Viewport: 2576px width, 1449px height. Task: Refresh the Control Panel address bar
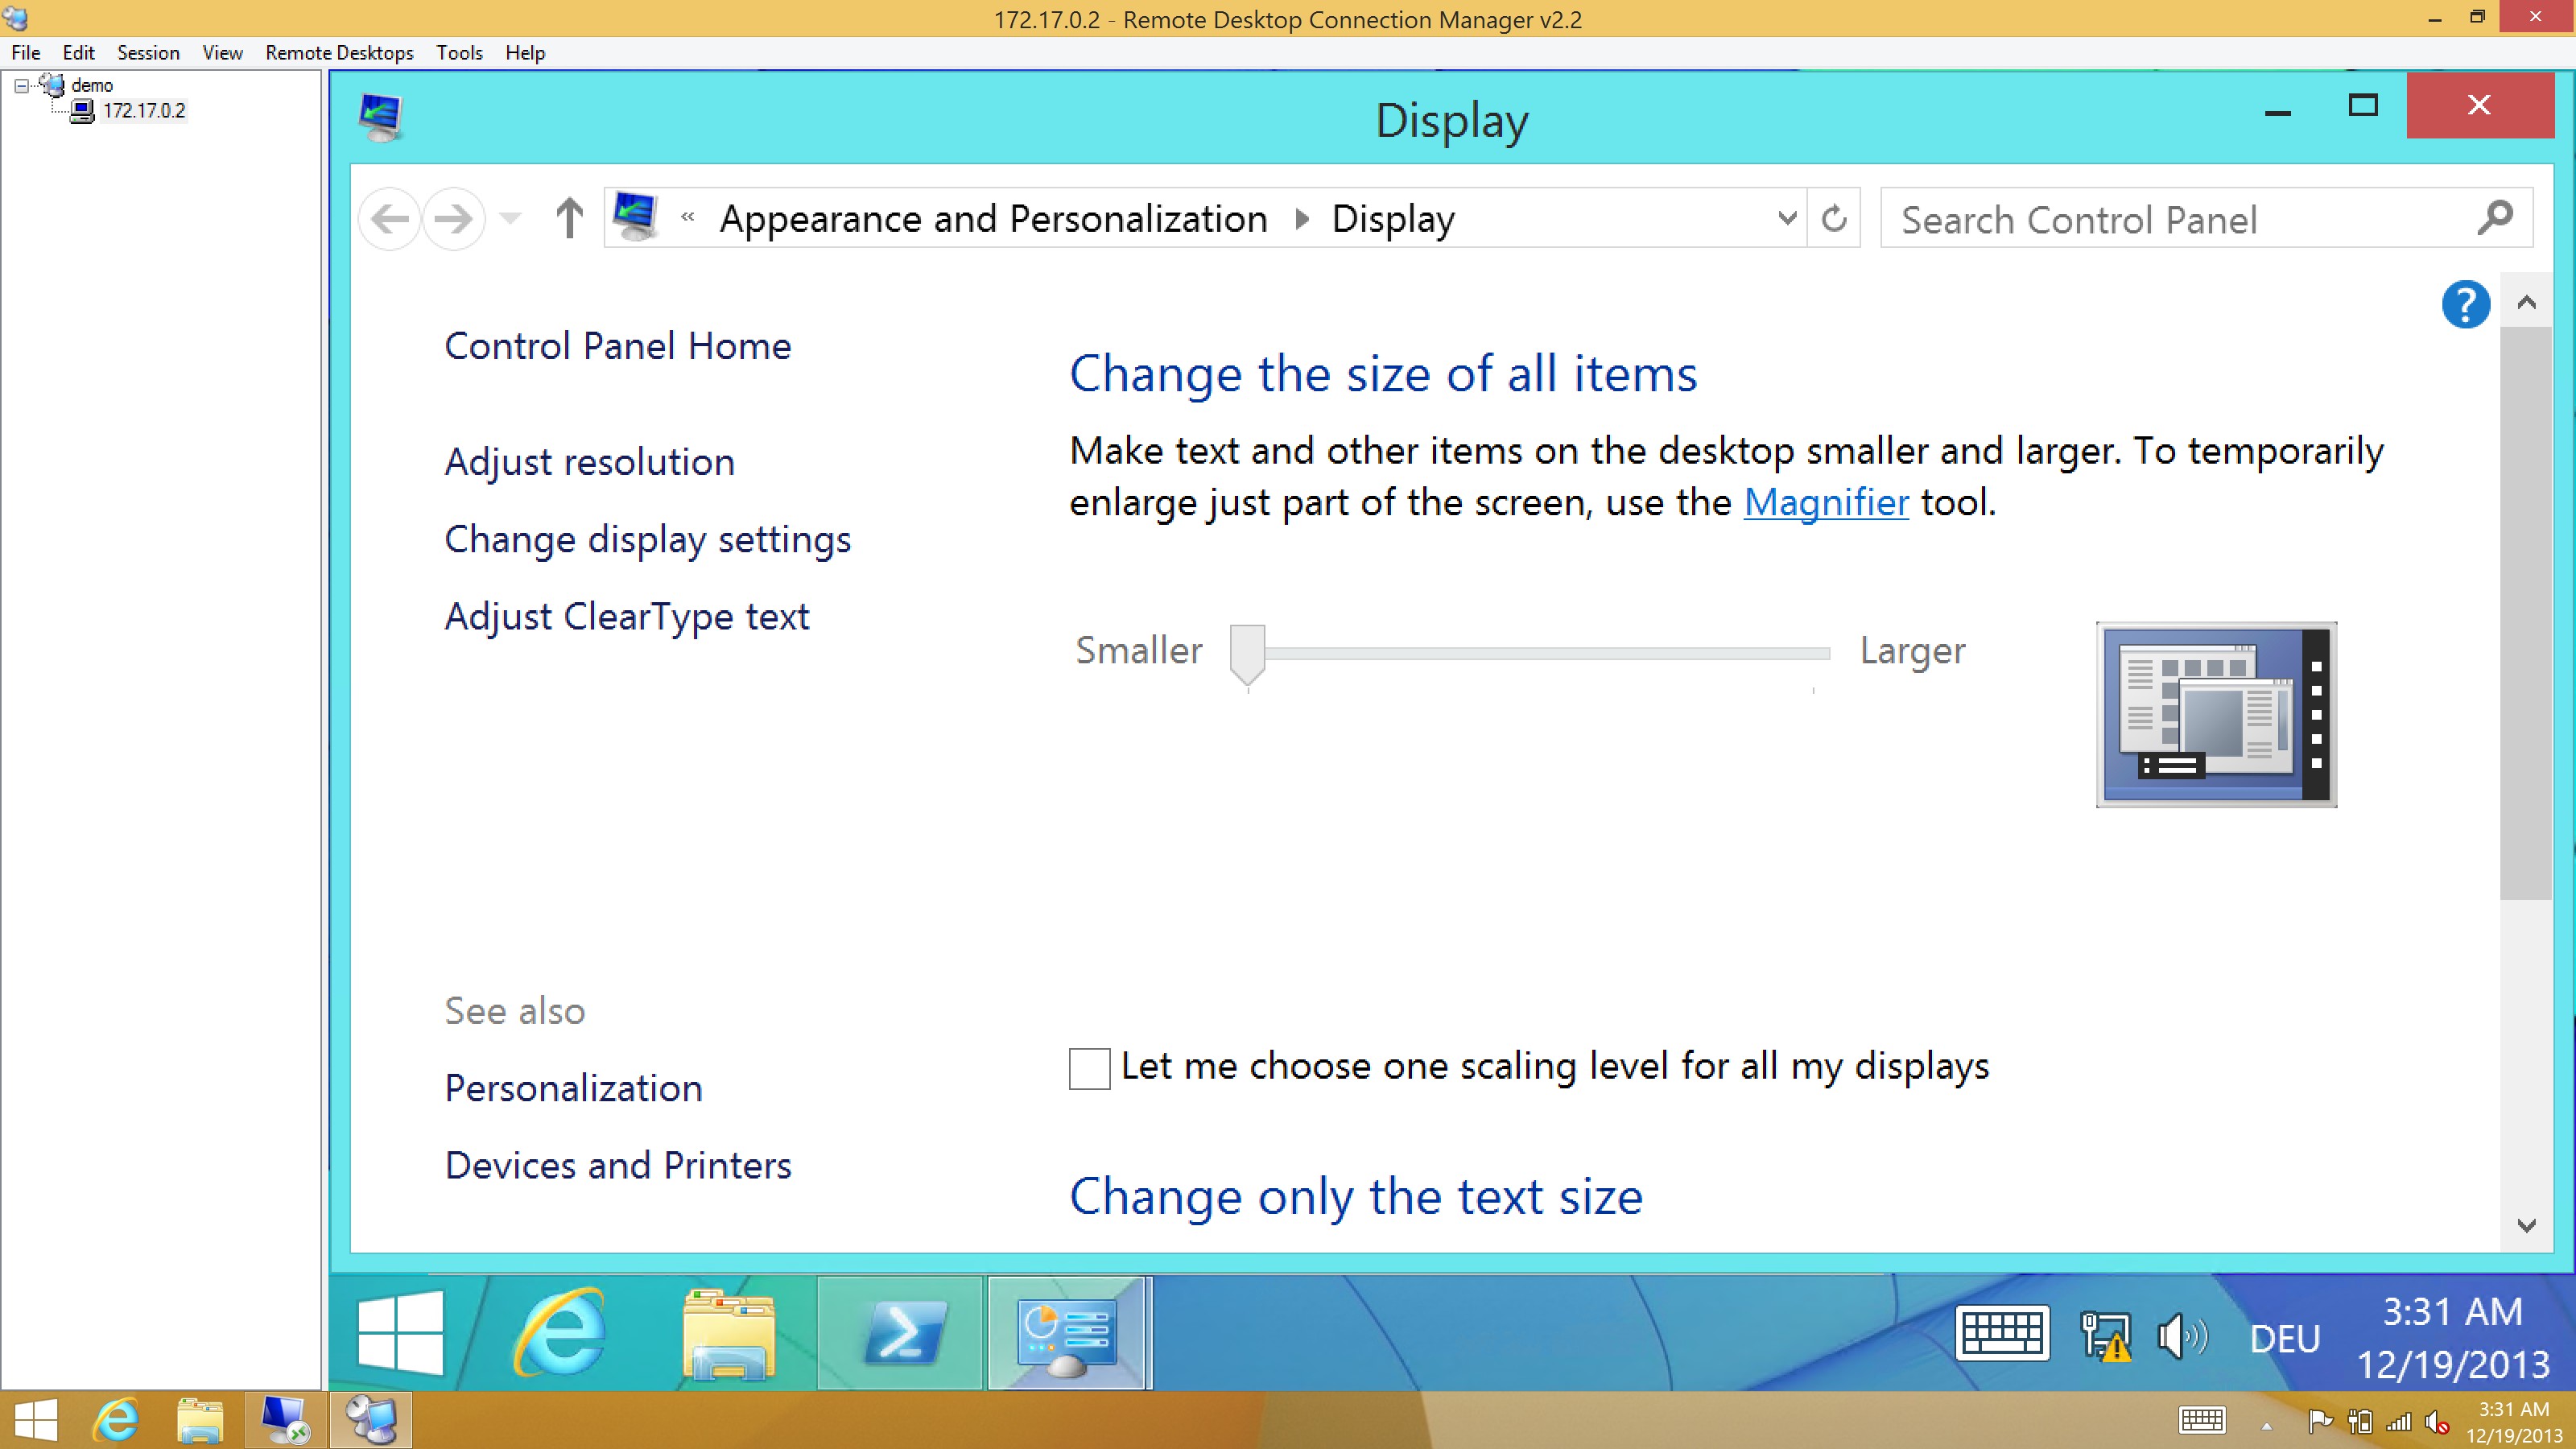[1833, 218]
